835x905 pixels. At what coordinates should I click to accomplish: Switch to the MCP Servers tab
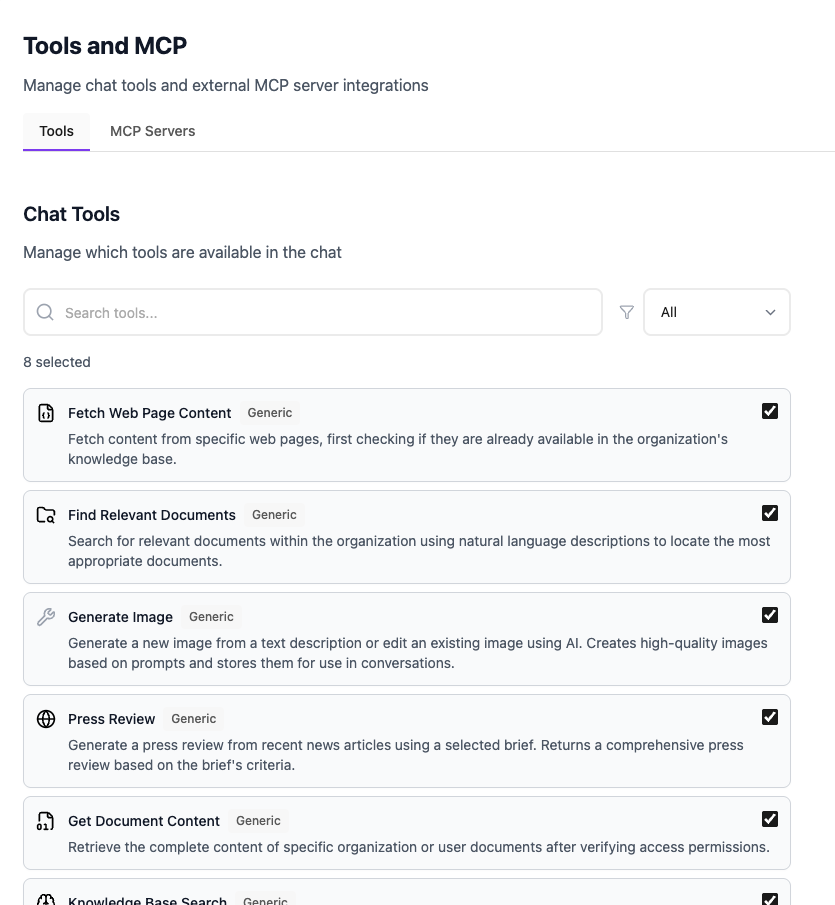click(x=152, y=131)
